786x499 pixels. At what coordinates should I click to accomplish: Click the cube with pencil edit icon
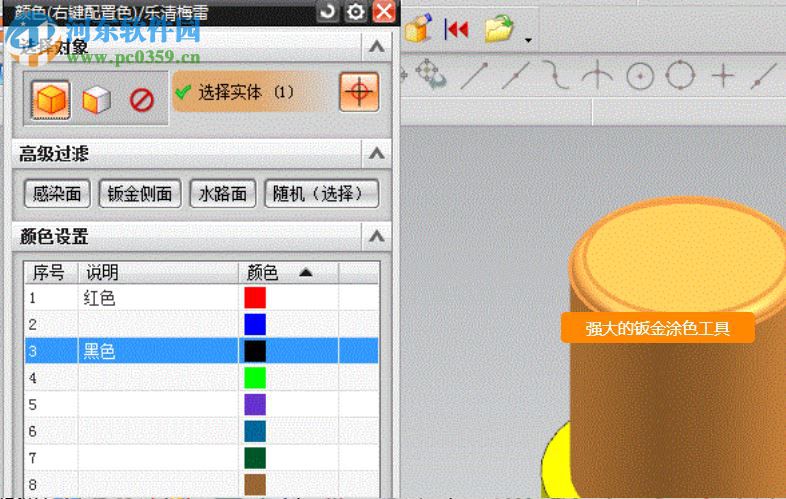pyautogui.click(x=418, y=28)
